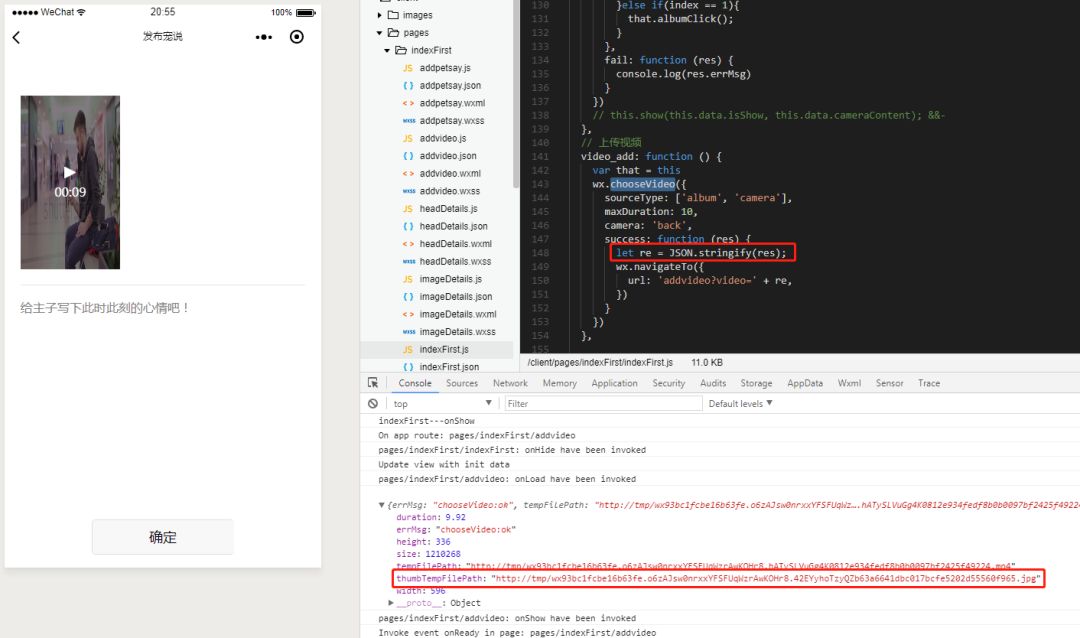
Task: Click the 'duration: 9.92' console line
Action: point(430,517)
